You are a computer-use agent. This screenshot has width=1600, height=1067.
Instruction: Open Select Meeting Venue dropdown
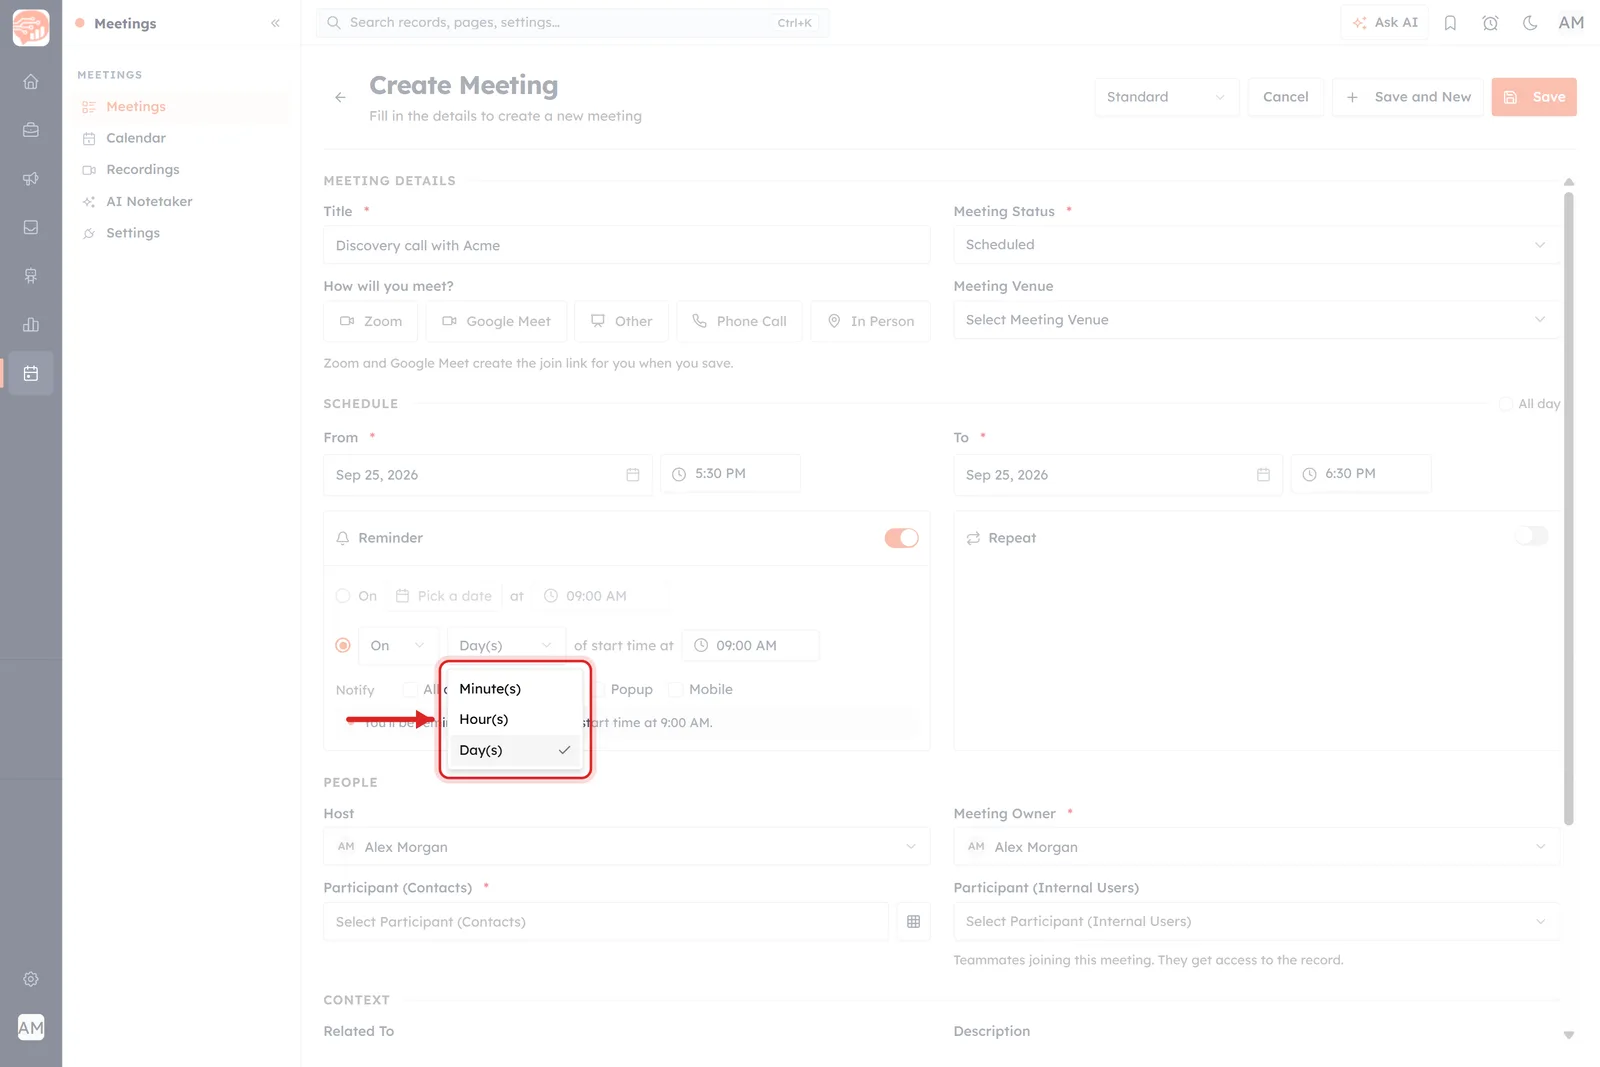(1256, 320)
